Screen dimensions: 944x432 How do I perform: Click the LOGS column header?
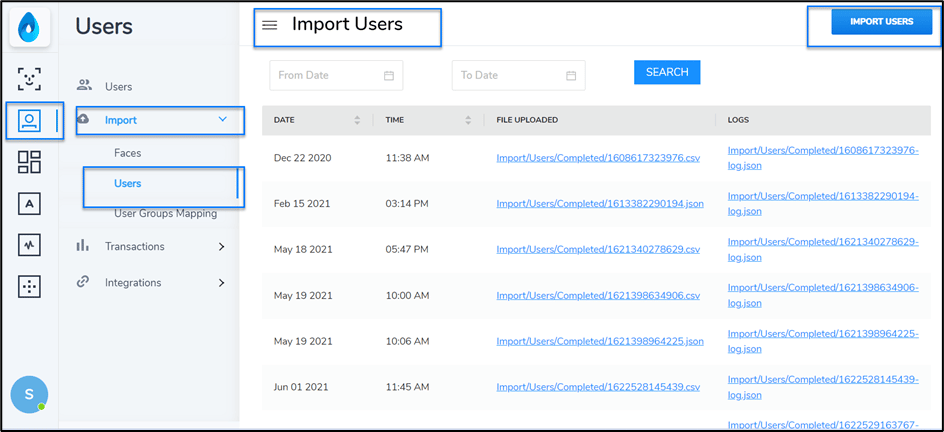738,120
